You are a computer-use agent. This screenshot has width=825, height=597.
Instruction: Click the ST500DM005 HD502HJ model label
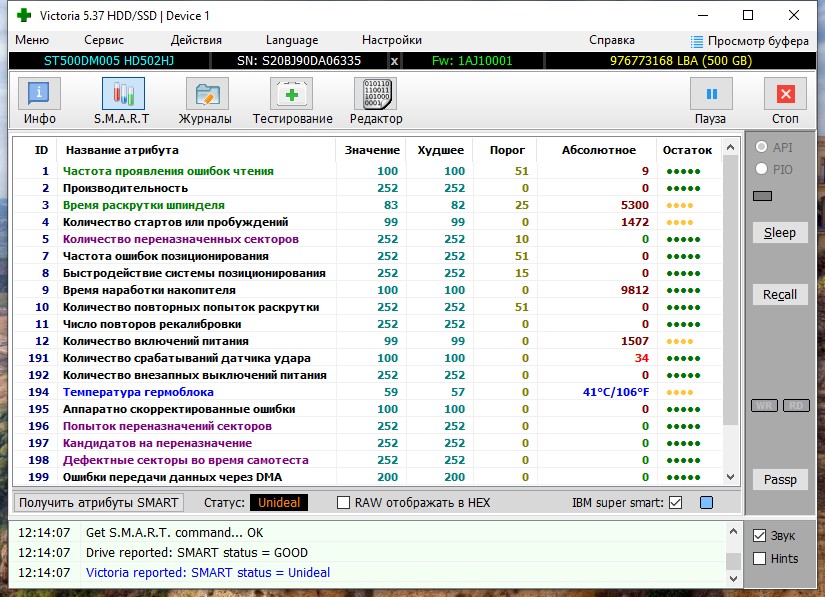pos(109,61)
